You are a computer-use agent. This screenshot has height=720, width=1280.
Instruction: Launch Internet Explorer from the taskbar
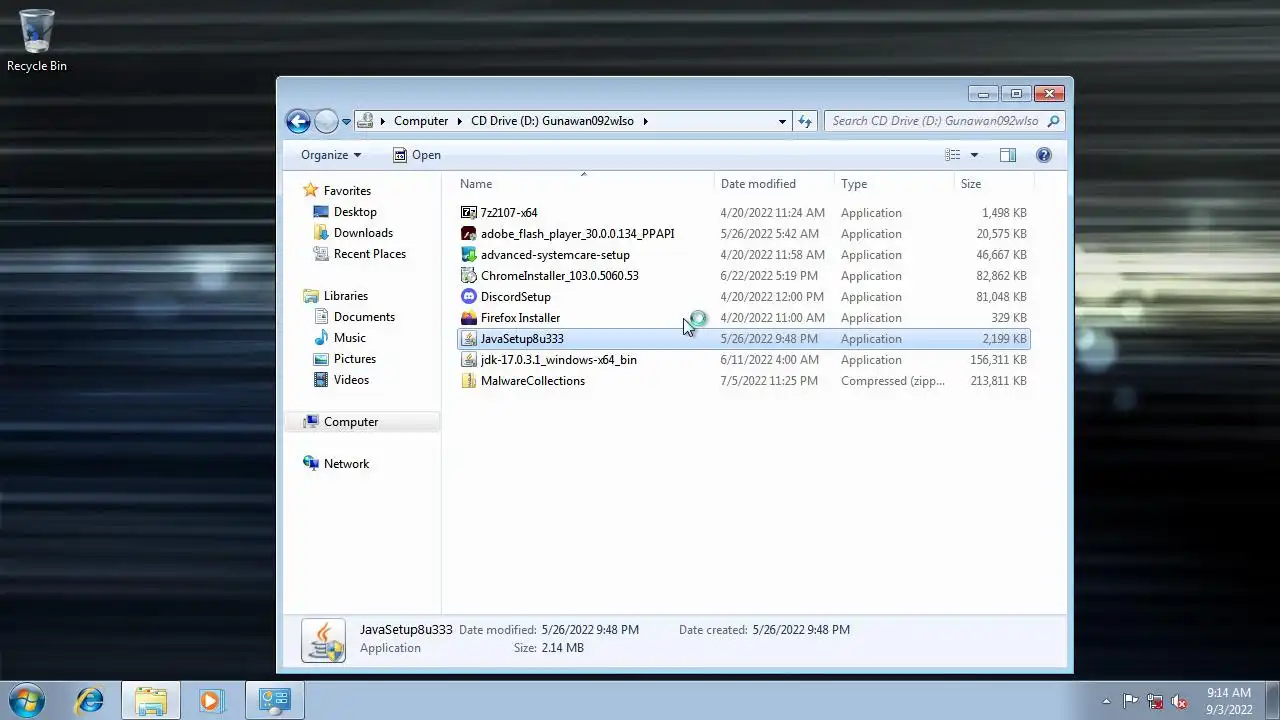(x=90, y=700)
